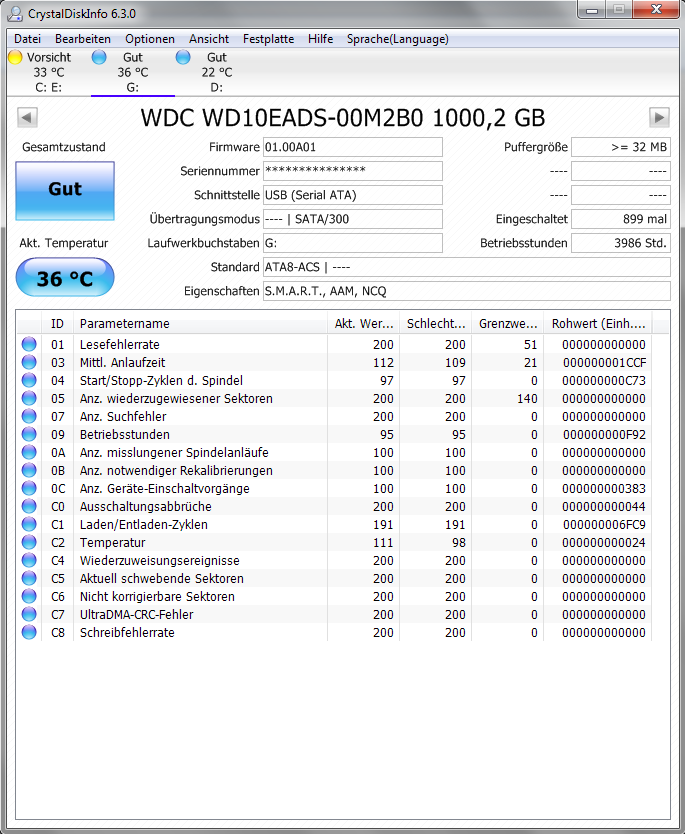
Task: Click status orb of Nicht korrigierbare Sektoren row
Action: click(29, 596)
